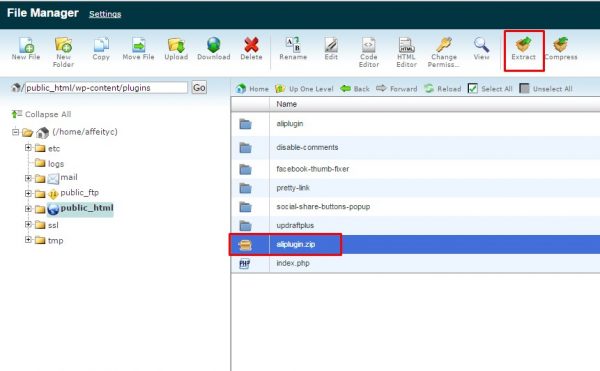Open the Edit tool
This screenshot has height=371, width=600.
click(x=331, y=49)
